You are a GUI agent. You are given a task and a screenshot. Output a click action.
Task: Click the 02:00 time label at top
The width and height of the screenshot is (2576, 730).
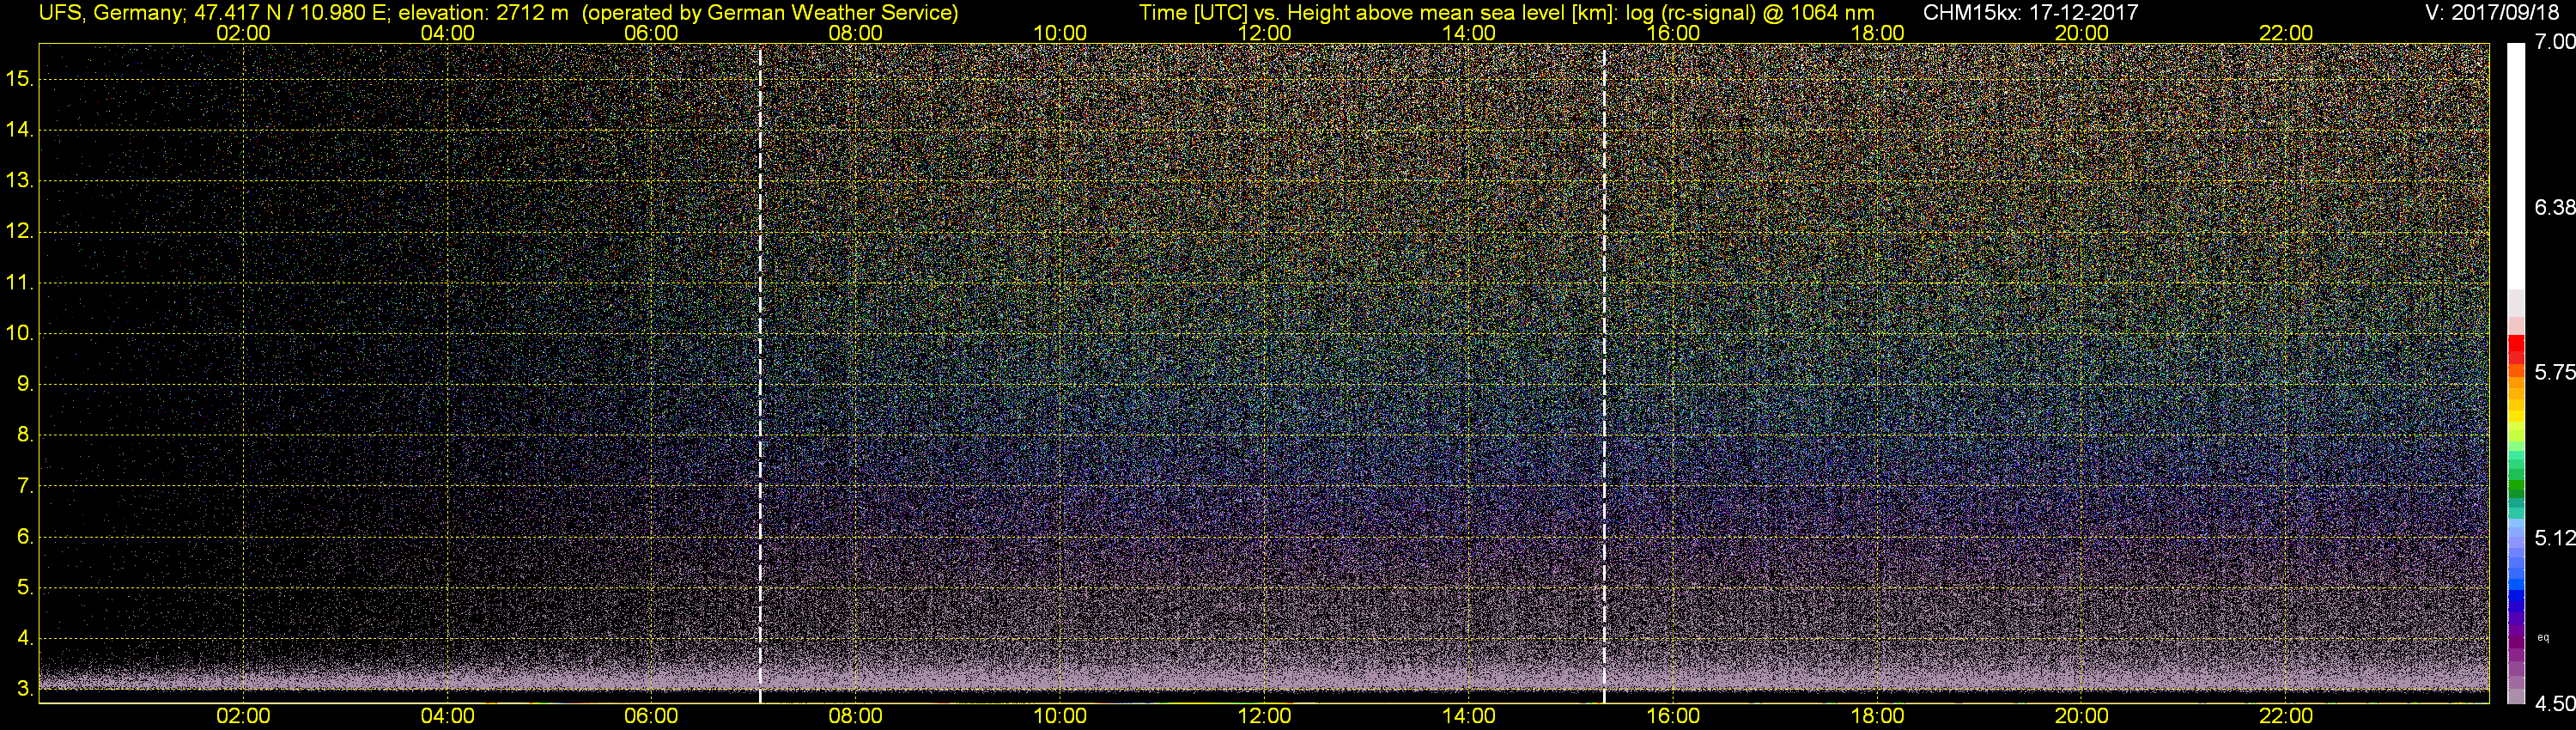243,33
